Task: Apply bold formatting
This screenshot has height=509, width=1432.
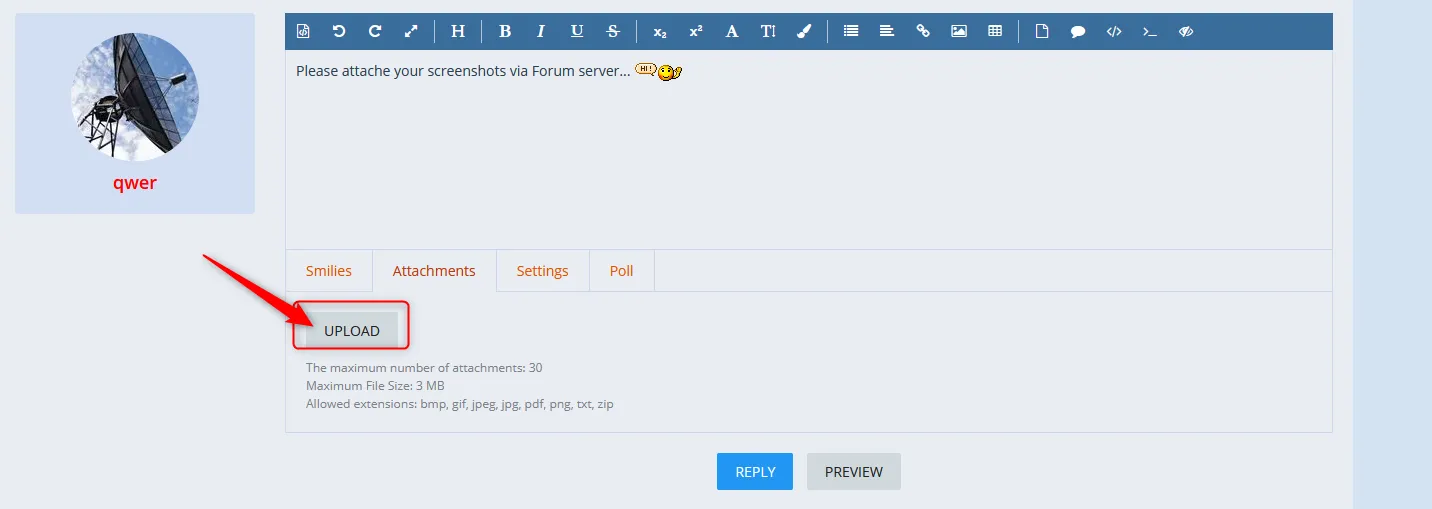Action: (x=505, y=31)
